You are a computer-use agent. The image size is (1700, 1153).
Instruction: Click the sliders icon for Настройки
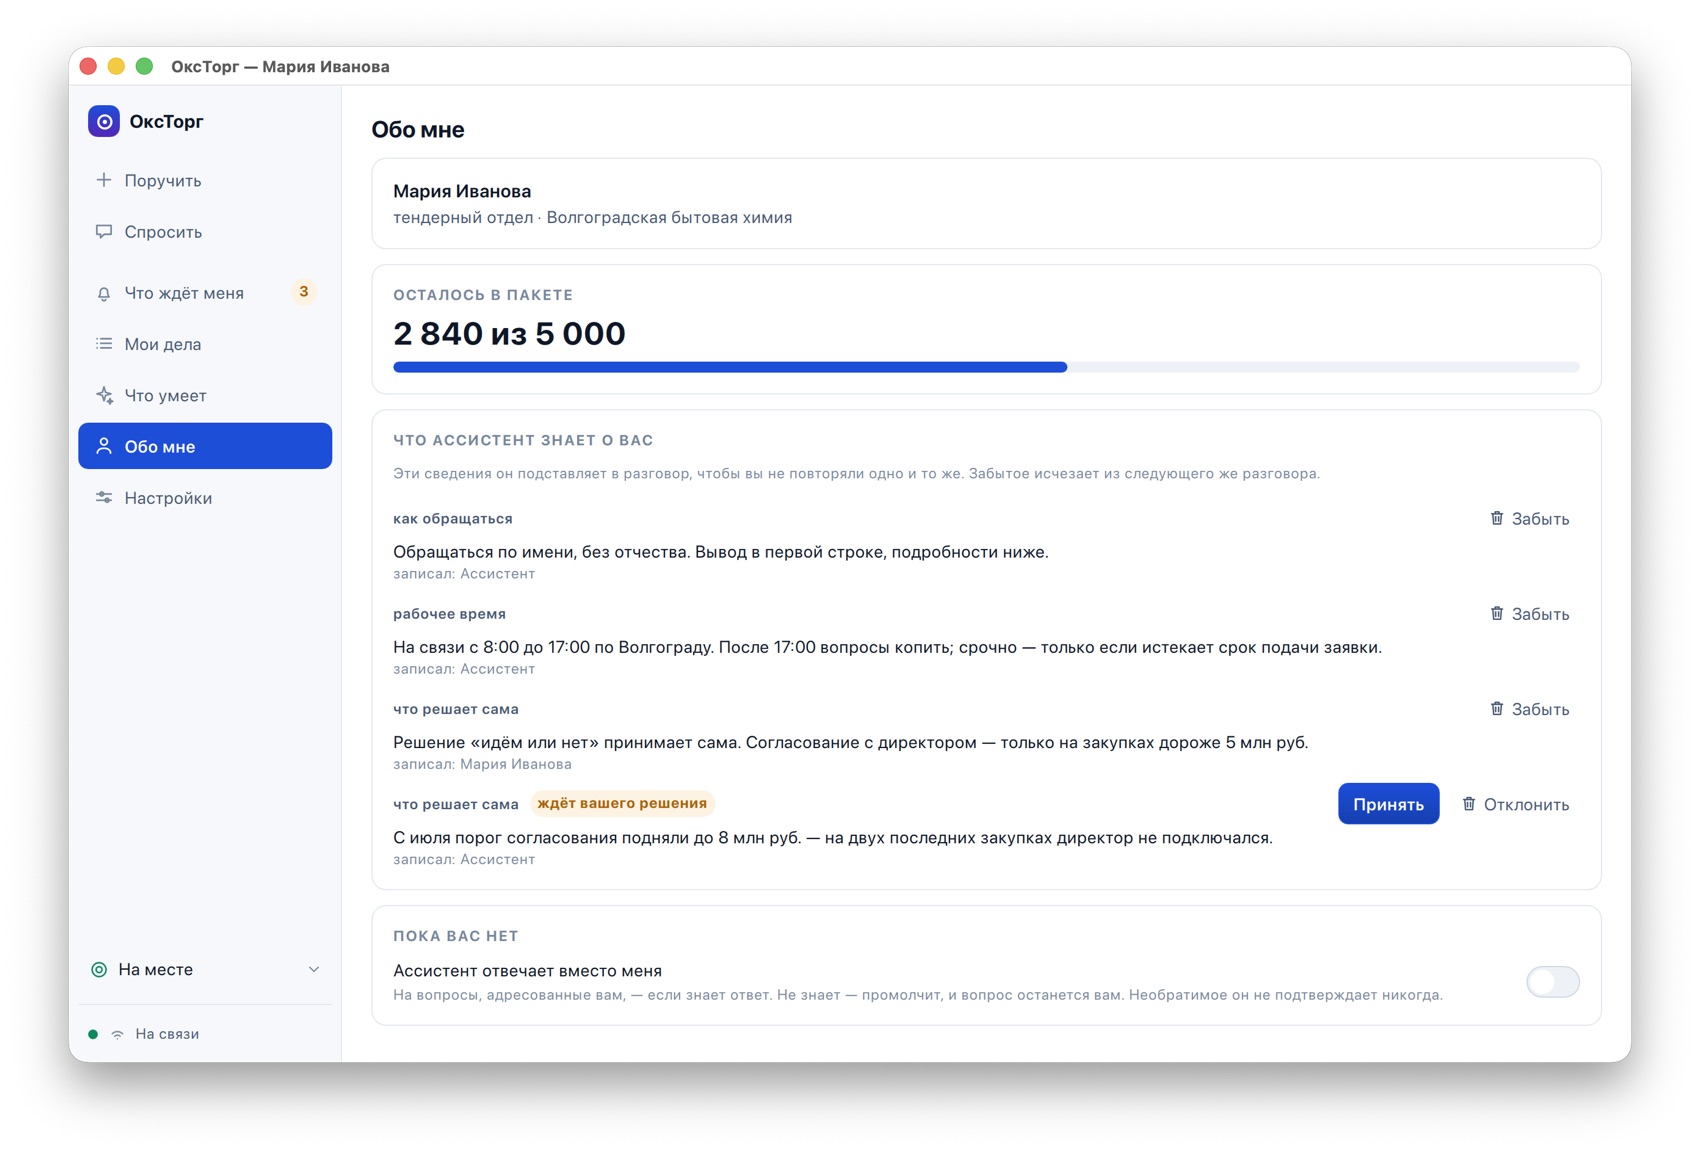(x=104, y=497)
